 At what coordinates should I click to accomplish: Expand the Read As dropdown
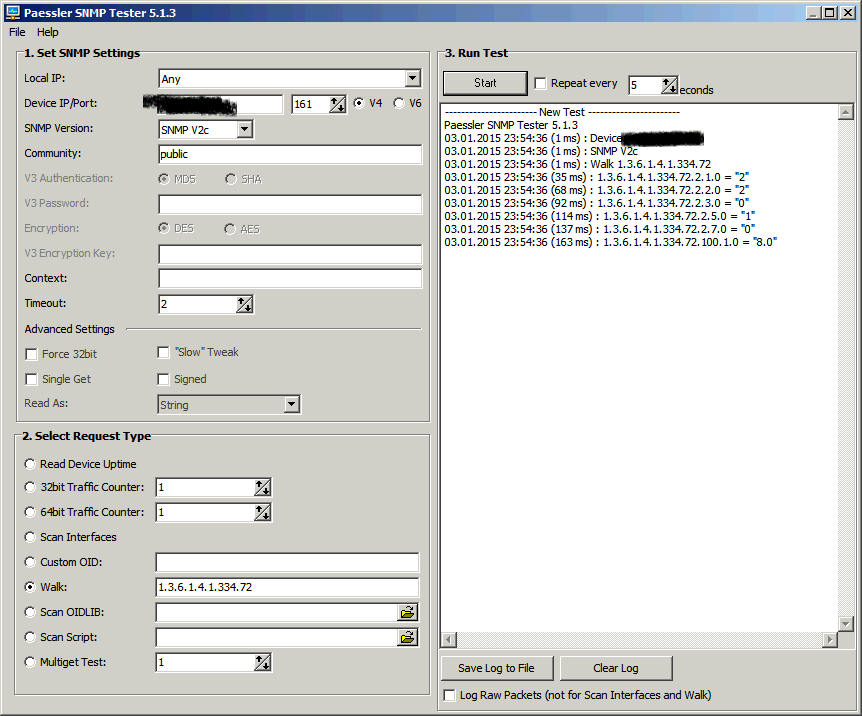coord(291,405)
